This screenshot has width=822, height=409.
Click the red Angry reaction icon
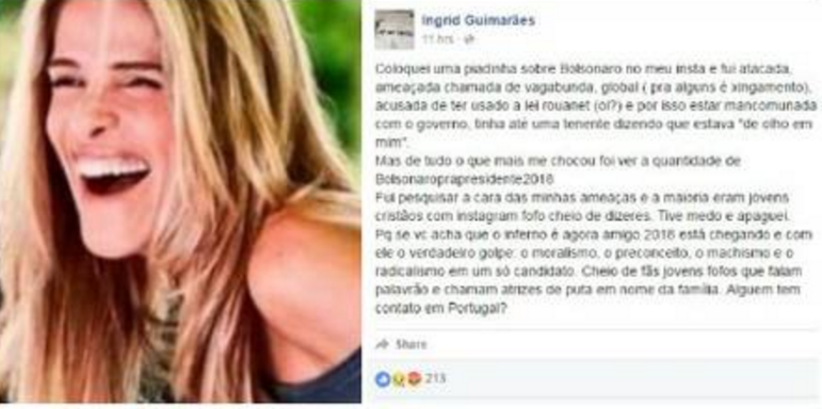pyautogui.click(x=414, y=379)
